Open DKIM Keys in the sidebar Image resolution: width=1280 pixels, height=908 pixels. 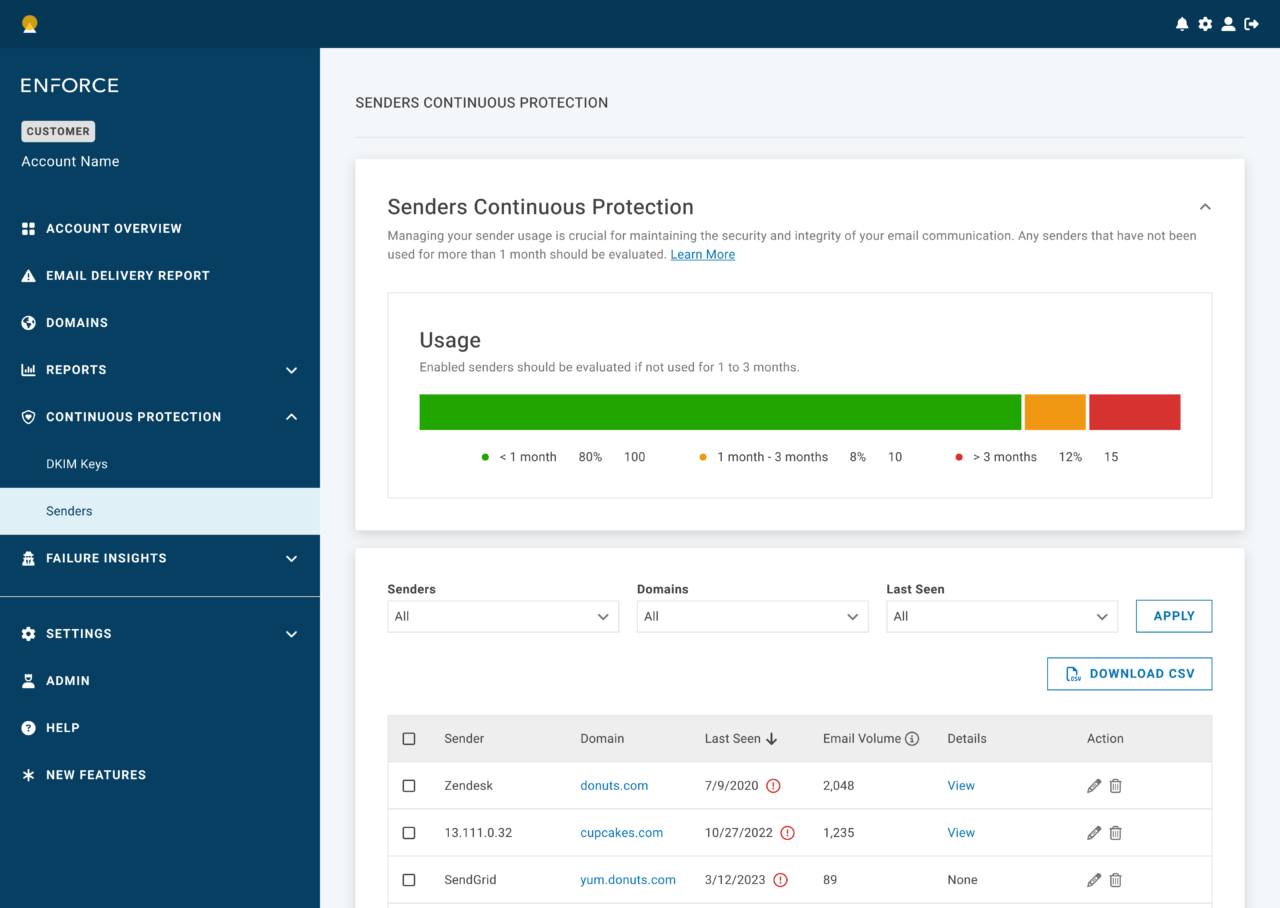click(x=77, y=464)
